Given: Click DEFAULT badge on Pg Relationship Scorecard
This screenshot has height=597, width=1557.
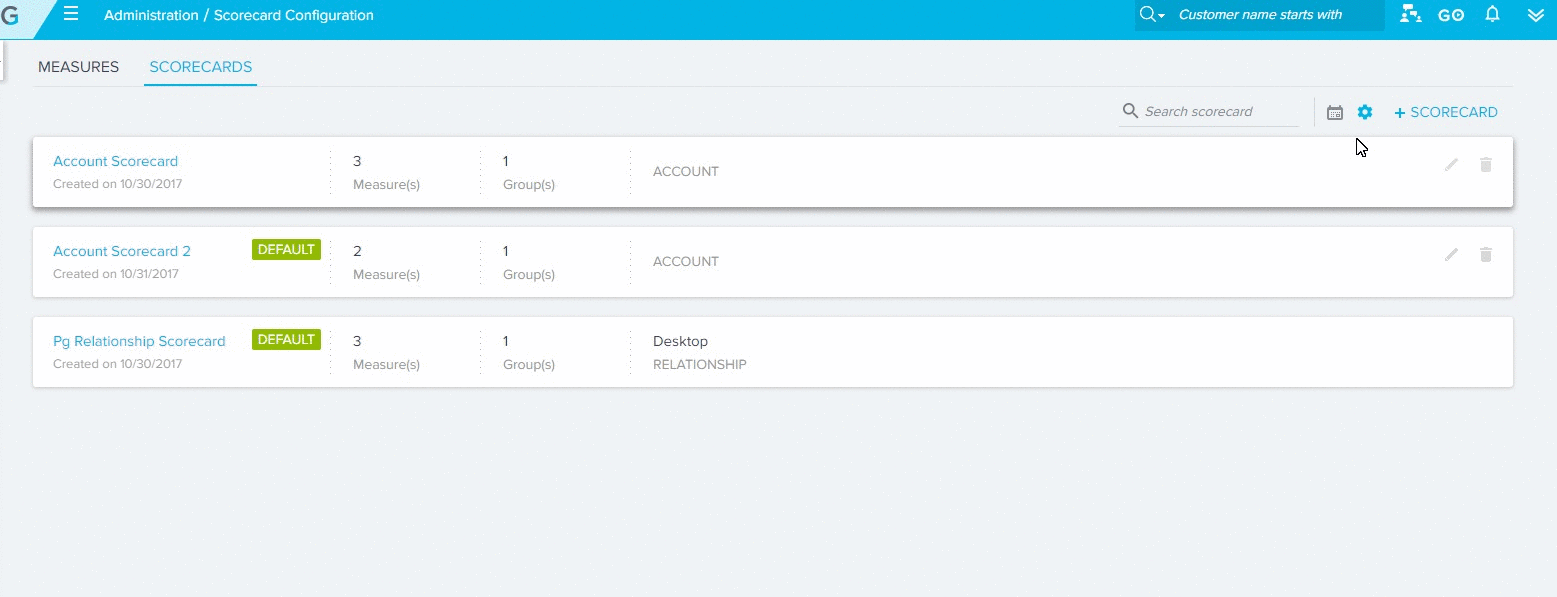Looking at the screenshot, I should coord(287,340).
